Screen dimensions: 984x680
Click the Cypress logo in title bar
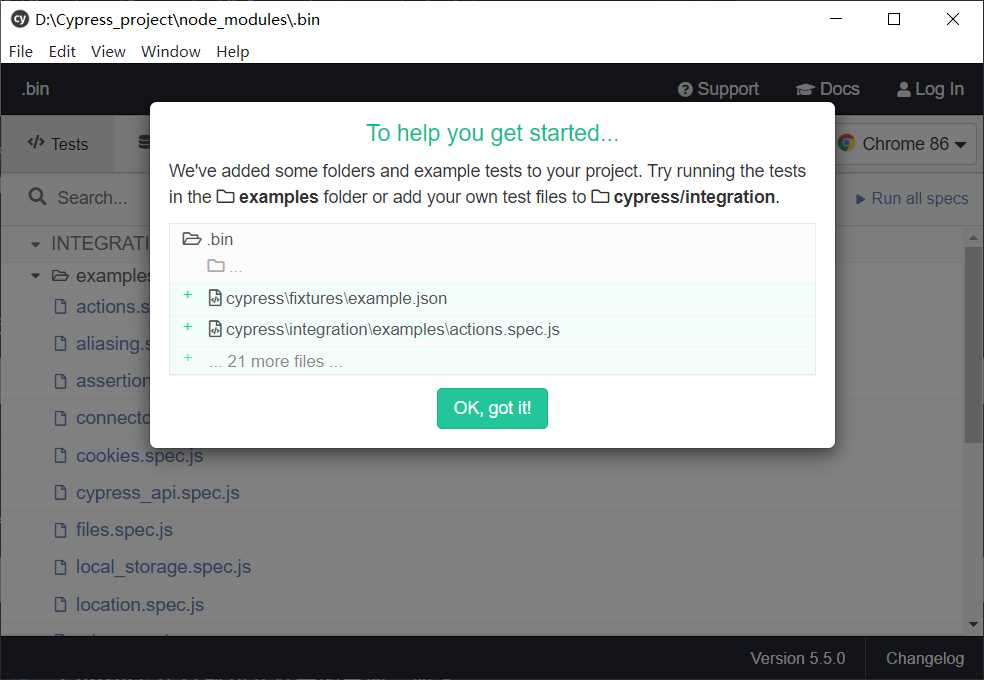(x=19, y=19)
